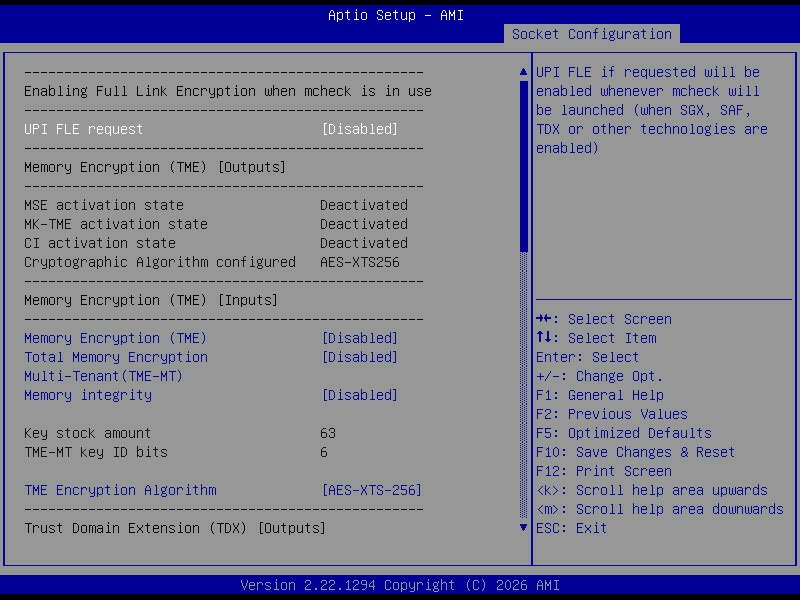This screenshot has width=800, height=600.
Task: Click the Memory Encryption (TME) [Outputs] heading
Action: click(155, 167)
